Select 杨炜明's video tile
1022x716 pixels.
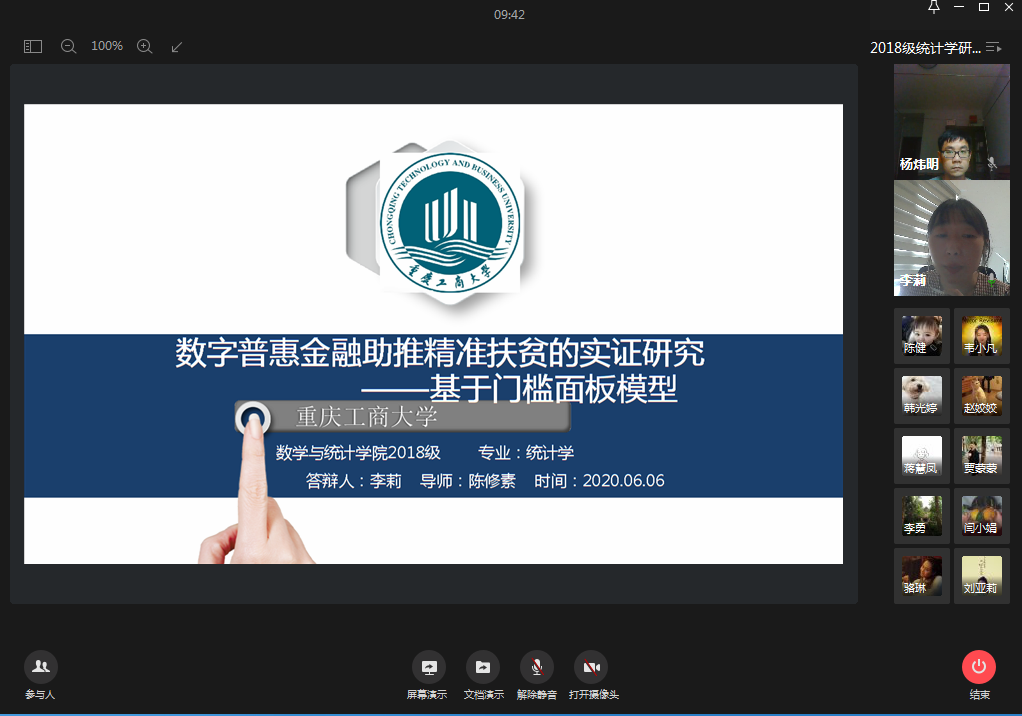(951, 122)
